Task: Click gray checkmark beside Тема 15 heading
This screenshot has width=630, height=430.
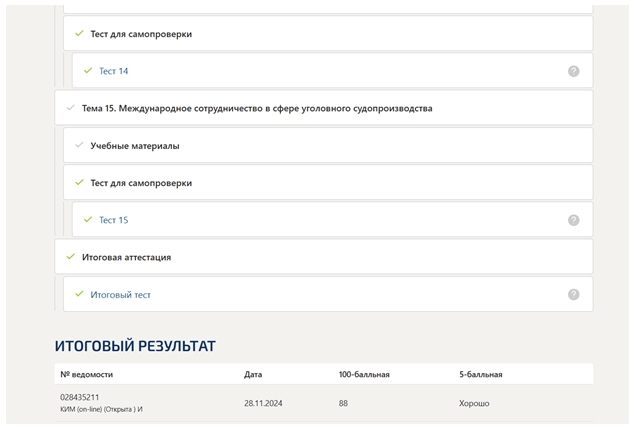Action: click(x=71, y=108)
